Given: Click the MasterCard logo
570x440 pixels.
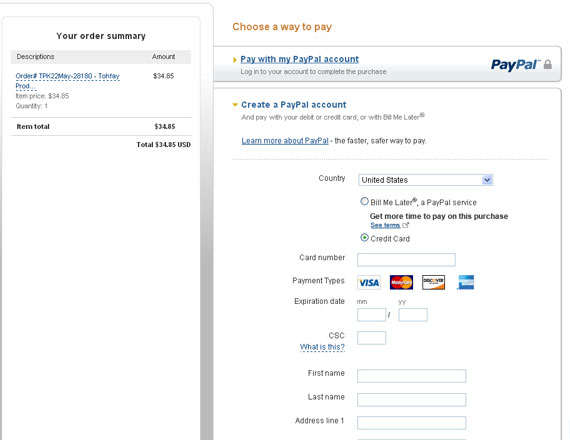Looking at the screenshot, I should [401, 282].
